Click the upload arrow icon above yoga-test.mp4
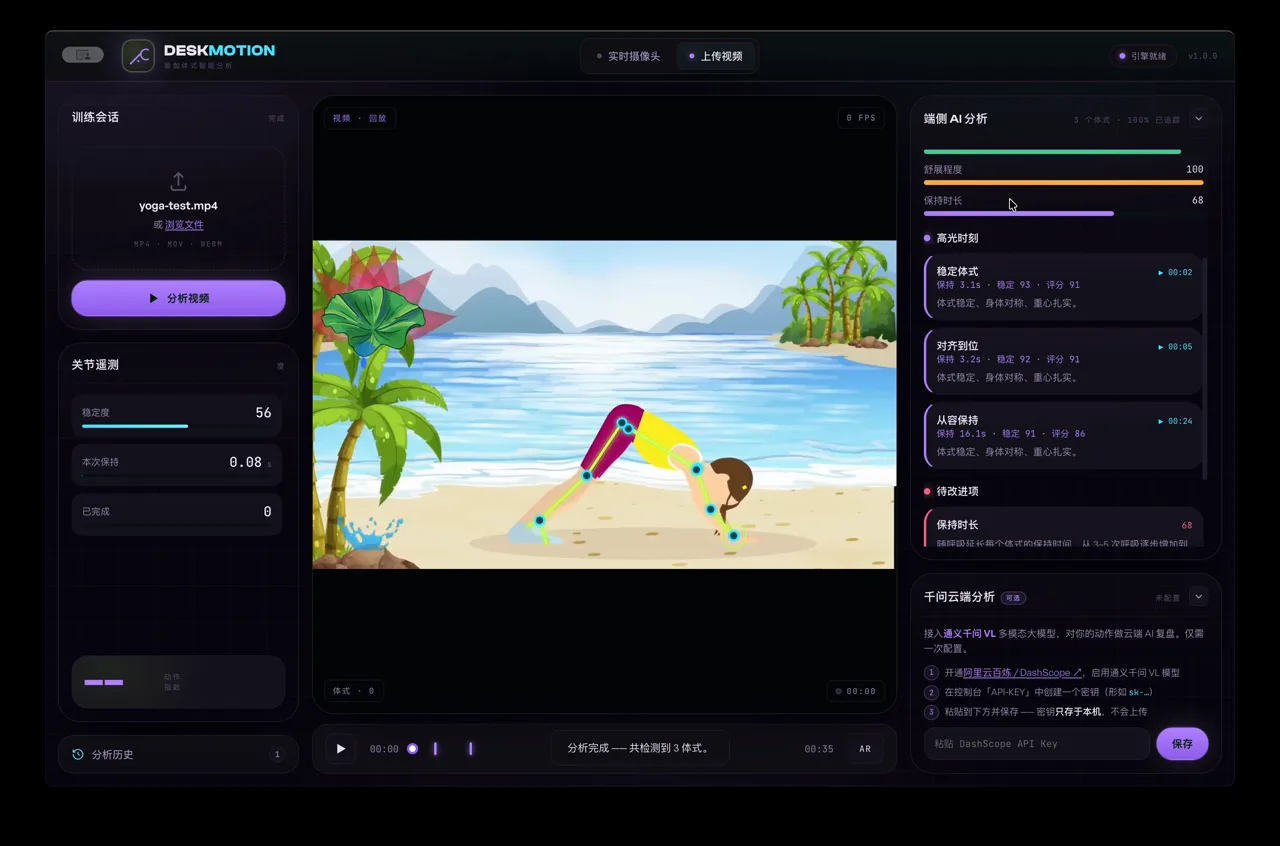Image resolution: width=1280 pixels, height=846 pixels. (178, 181)
